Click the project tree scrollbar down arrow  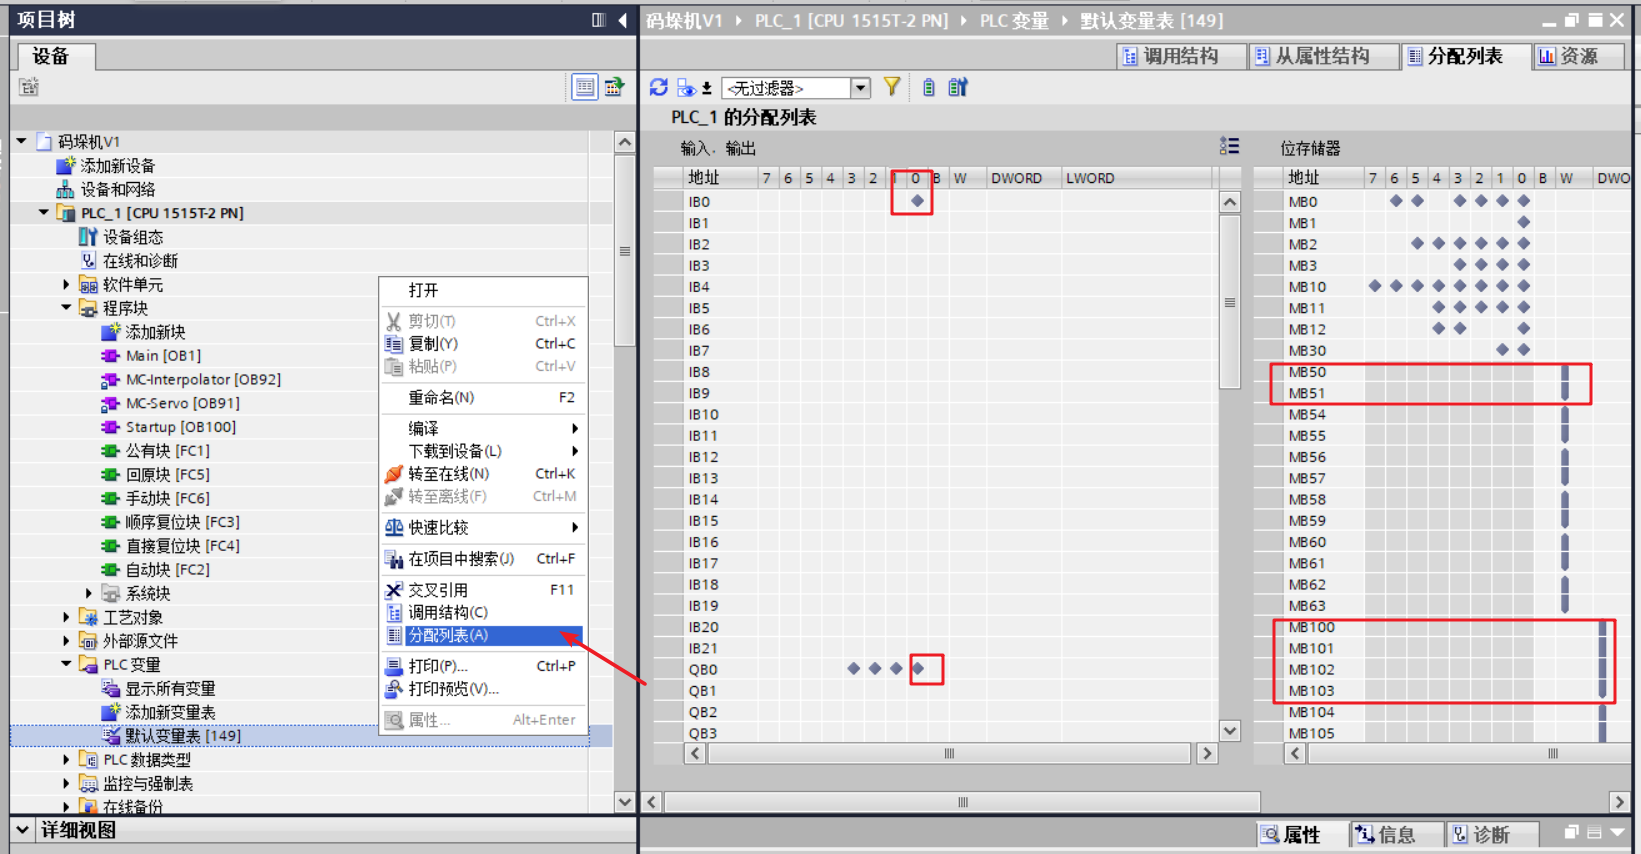(x=625, y=802)
